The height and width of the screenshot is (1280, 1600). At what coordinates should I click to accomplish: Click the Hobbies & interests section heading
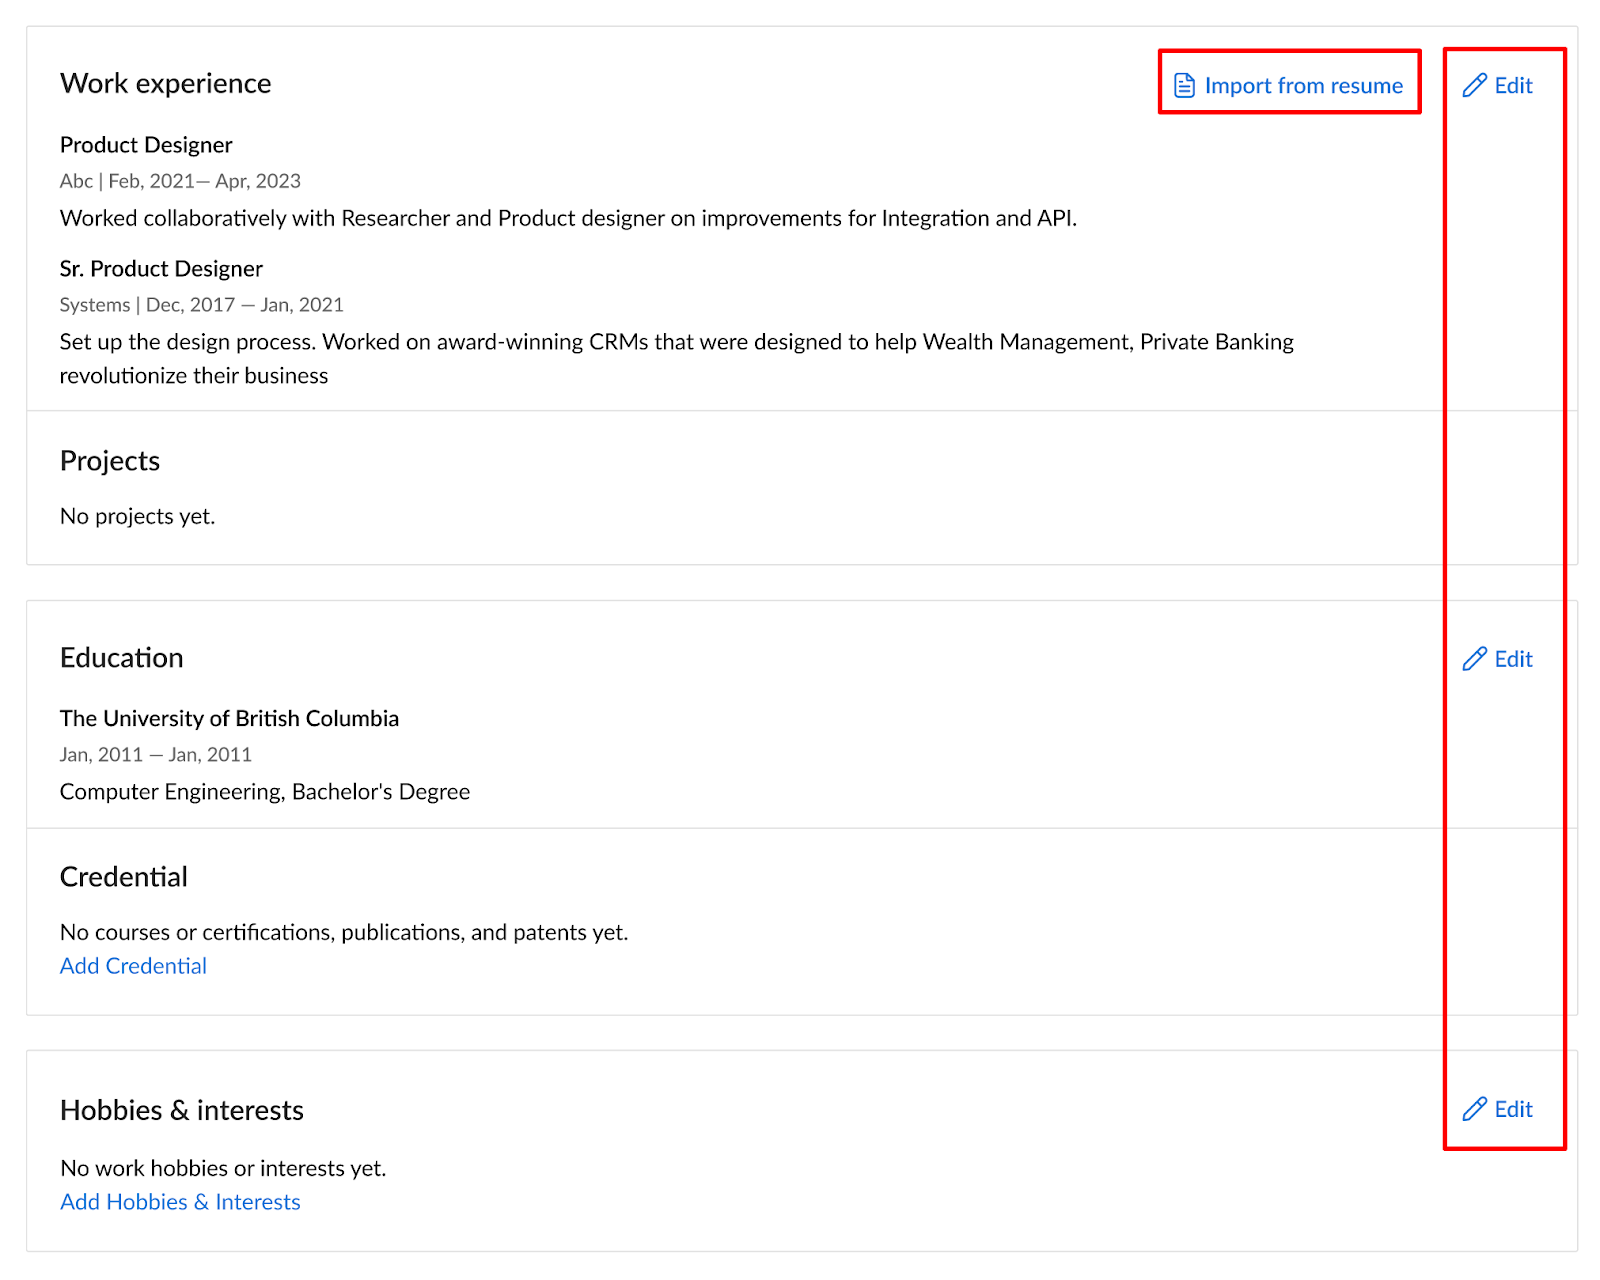(x=182, y=1110)
